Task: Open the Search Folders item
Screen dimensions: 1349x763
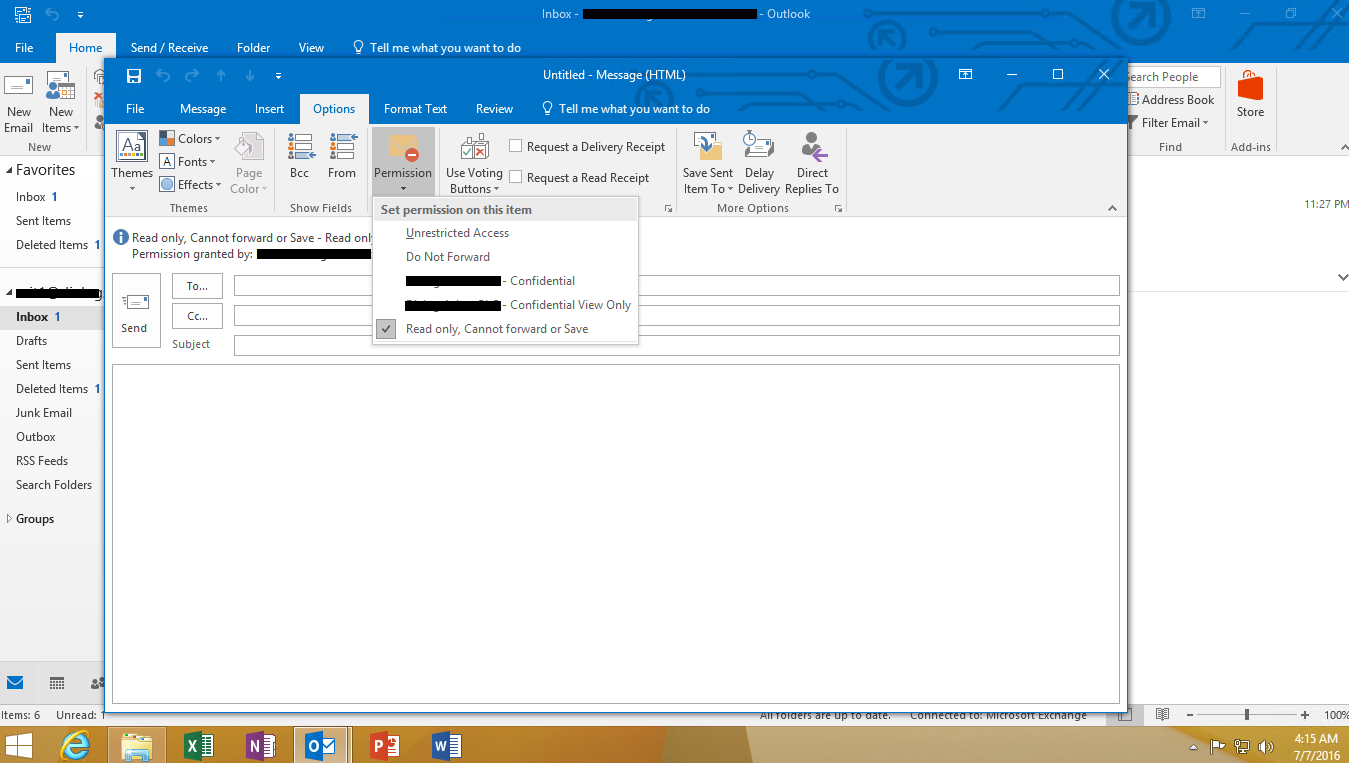Action: (x=54, y=485)
